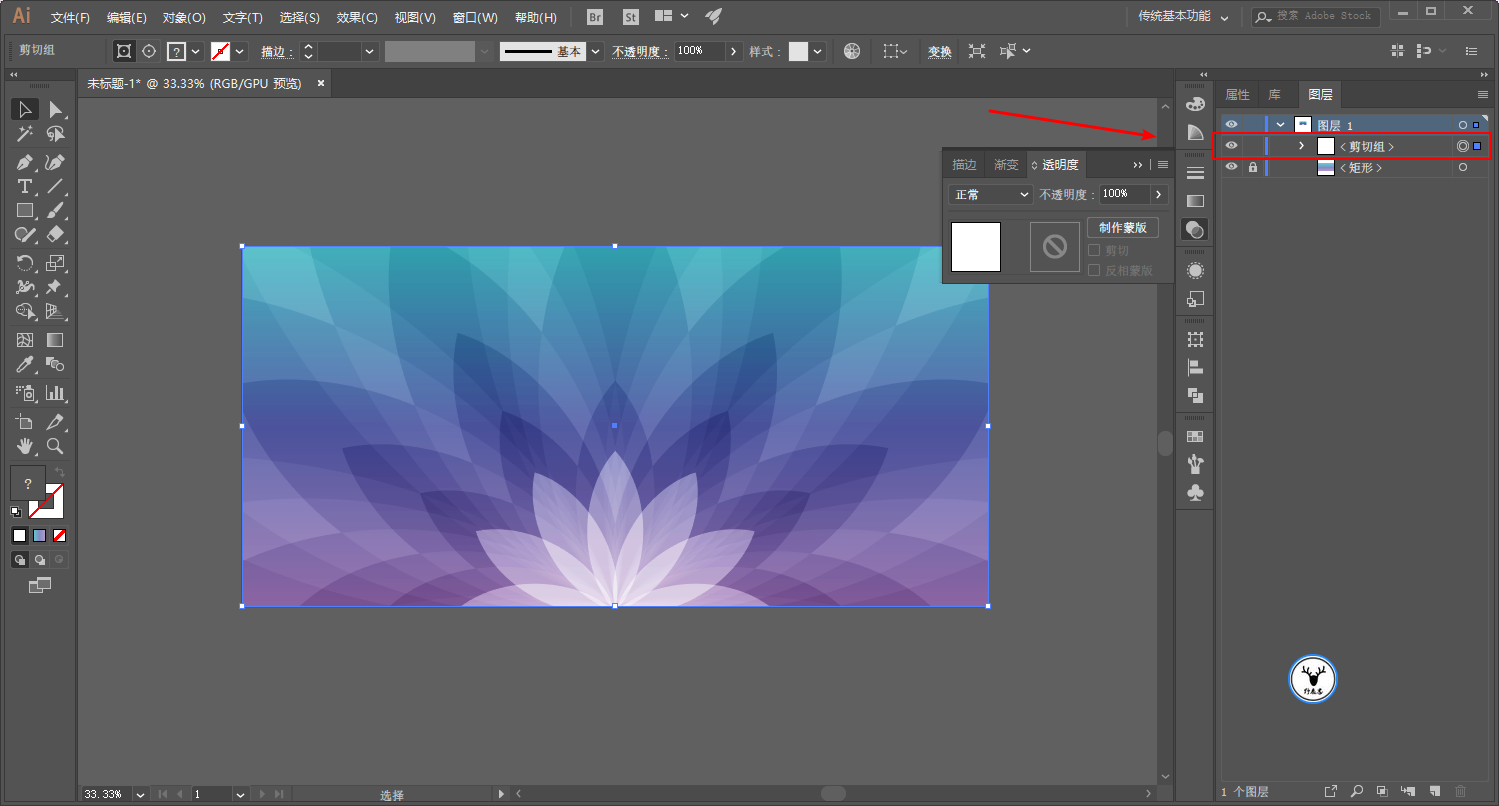Switch to the 渐变 tab
The width and height of the screenshot is (1499, 806).
[1006, 164]
